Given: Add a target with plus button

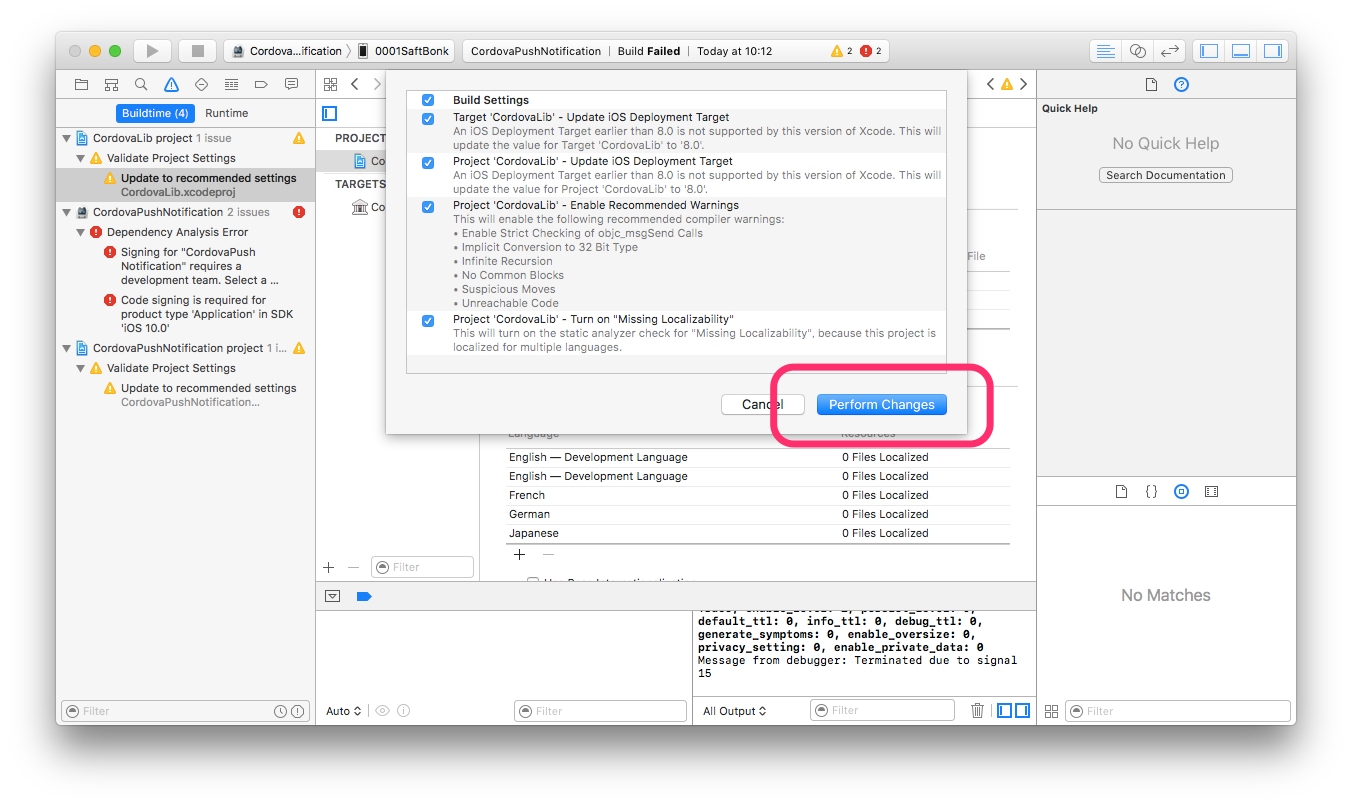Looking at the screenshot, I should pyautogui.click(x=329, y=567).
